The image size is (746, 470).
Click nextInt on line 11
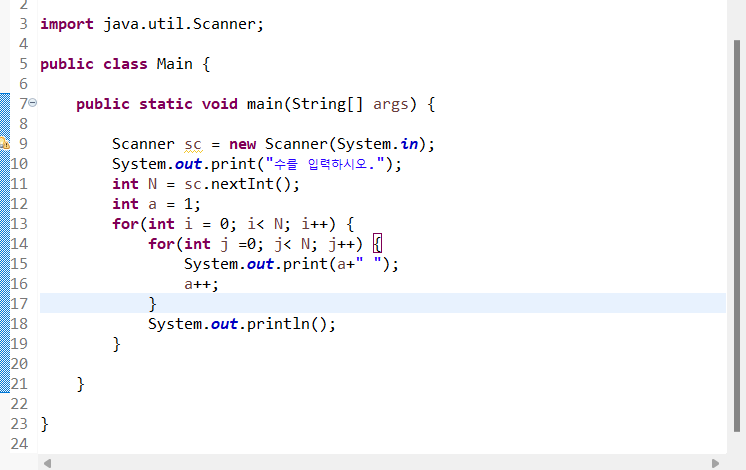[242, 184]
